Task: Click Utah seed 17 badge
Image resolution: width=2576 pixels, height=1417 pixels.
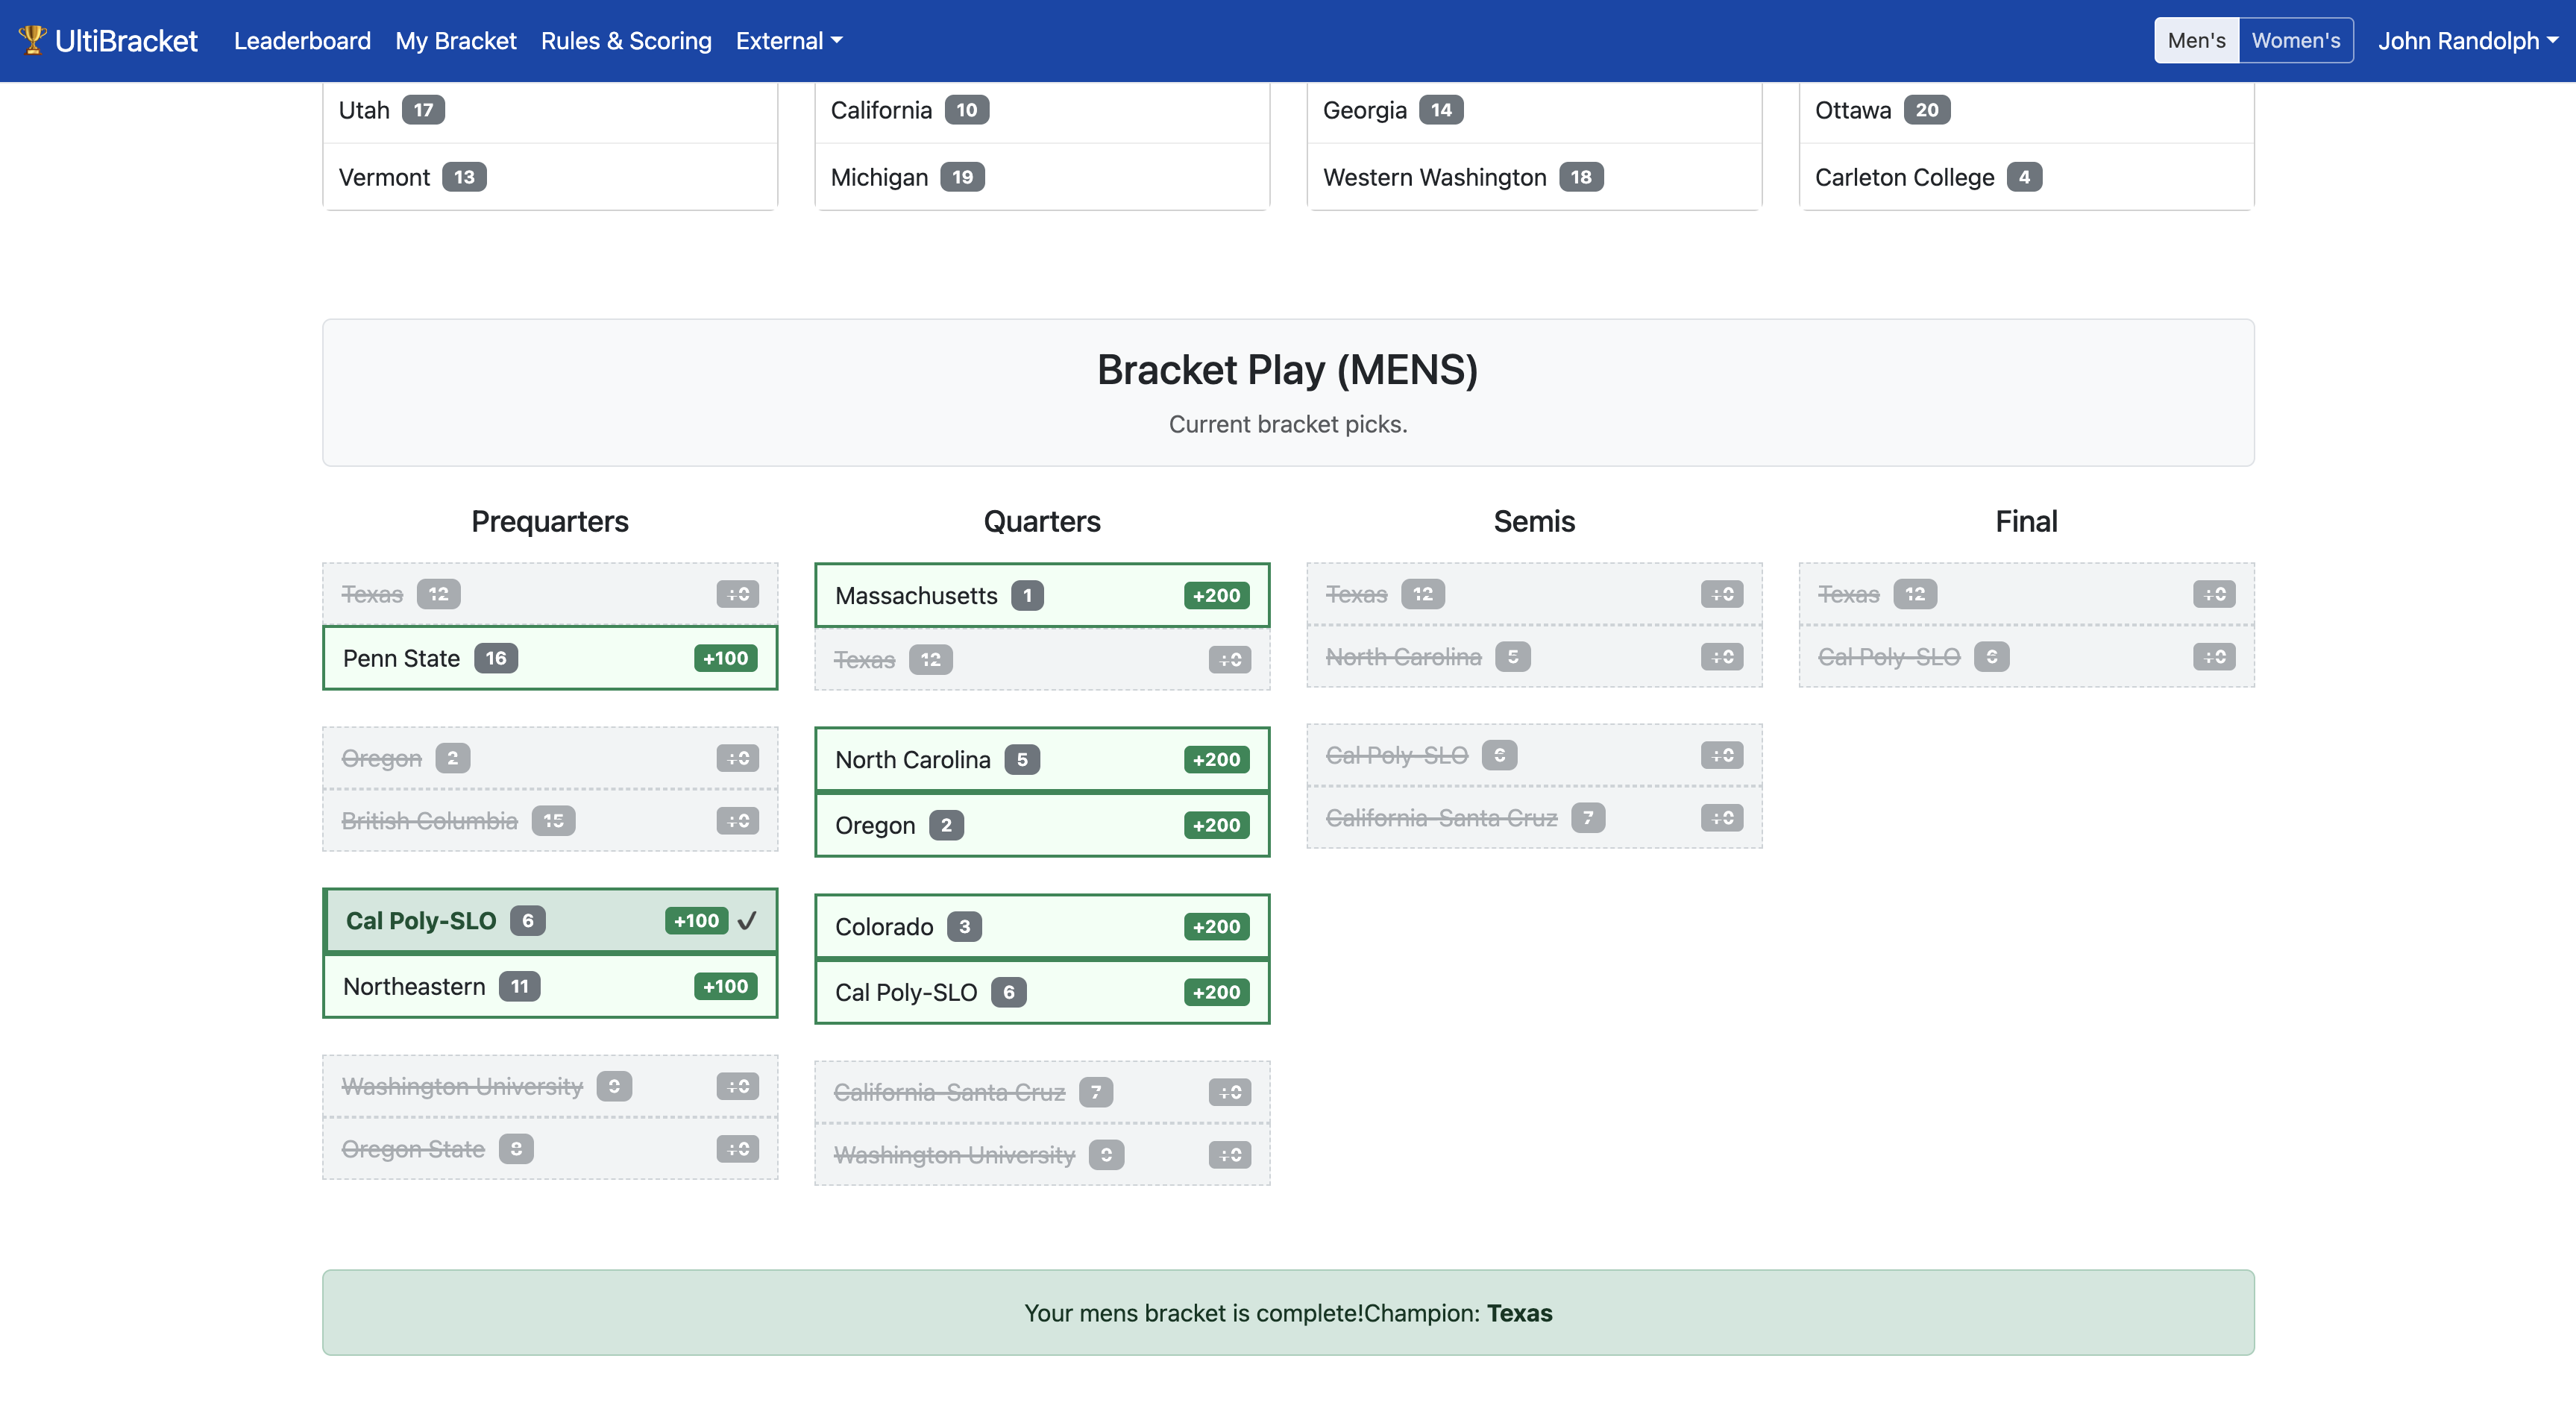Action: 424,110
